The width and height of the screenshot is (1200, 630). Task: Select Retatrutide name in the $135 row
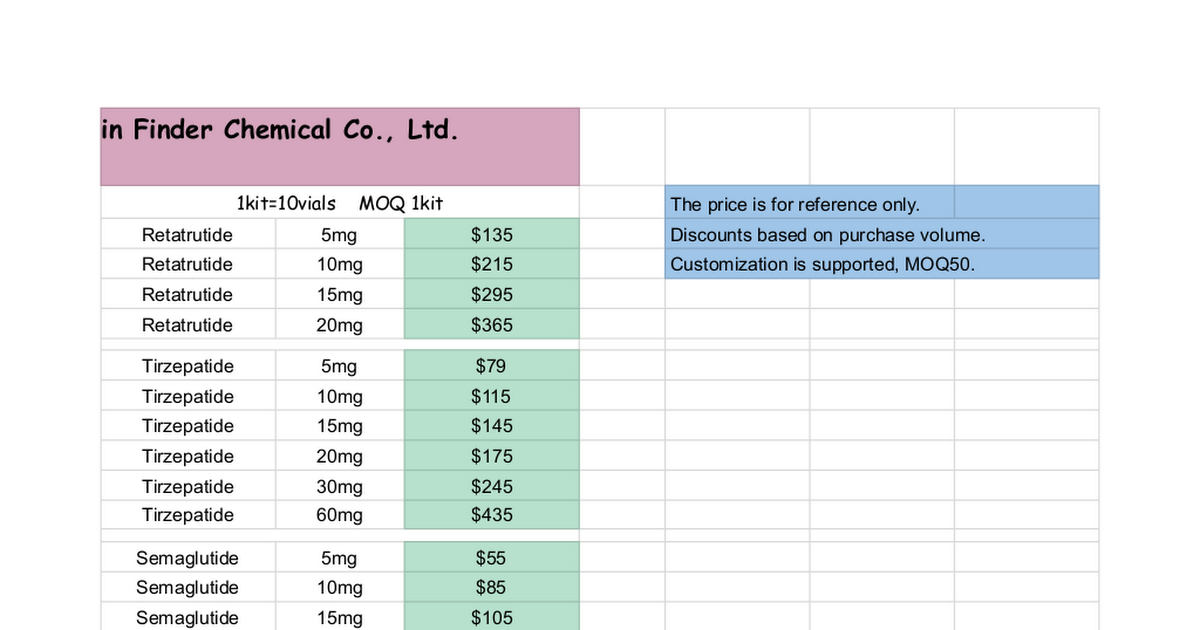coord(187,235)
